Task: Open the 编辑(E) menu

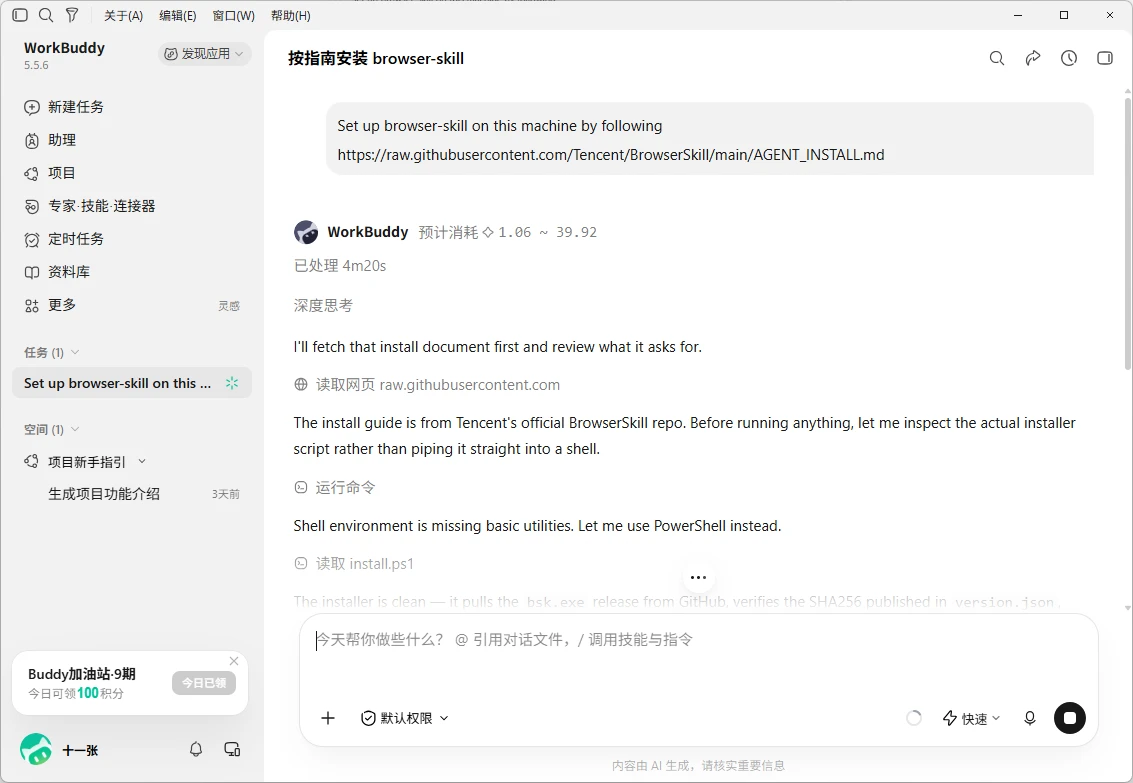Action: point(178,16)
